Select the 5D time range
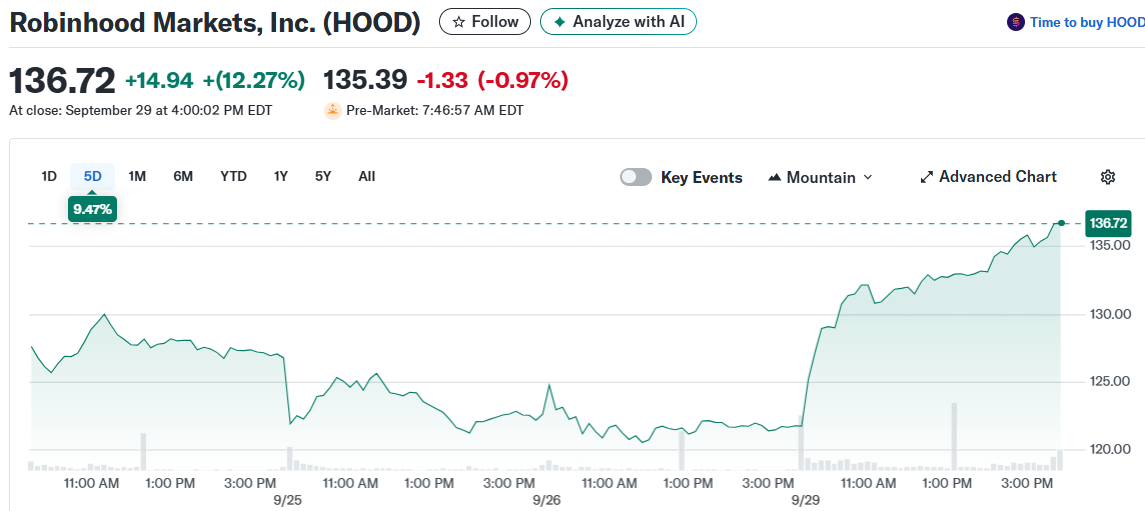Screen dimensions: 1145x511 [93, 176]
